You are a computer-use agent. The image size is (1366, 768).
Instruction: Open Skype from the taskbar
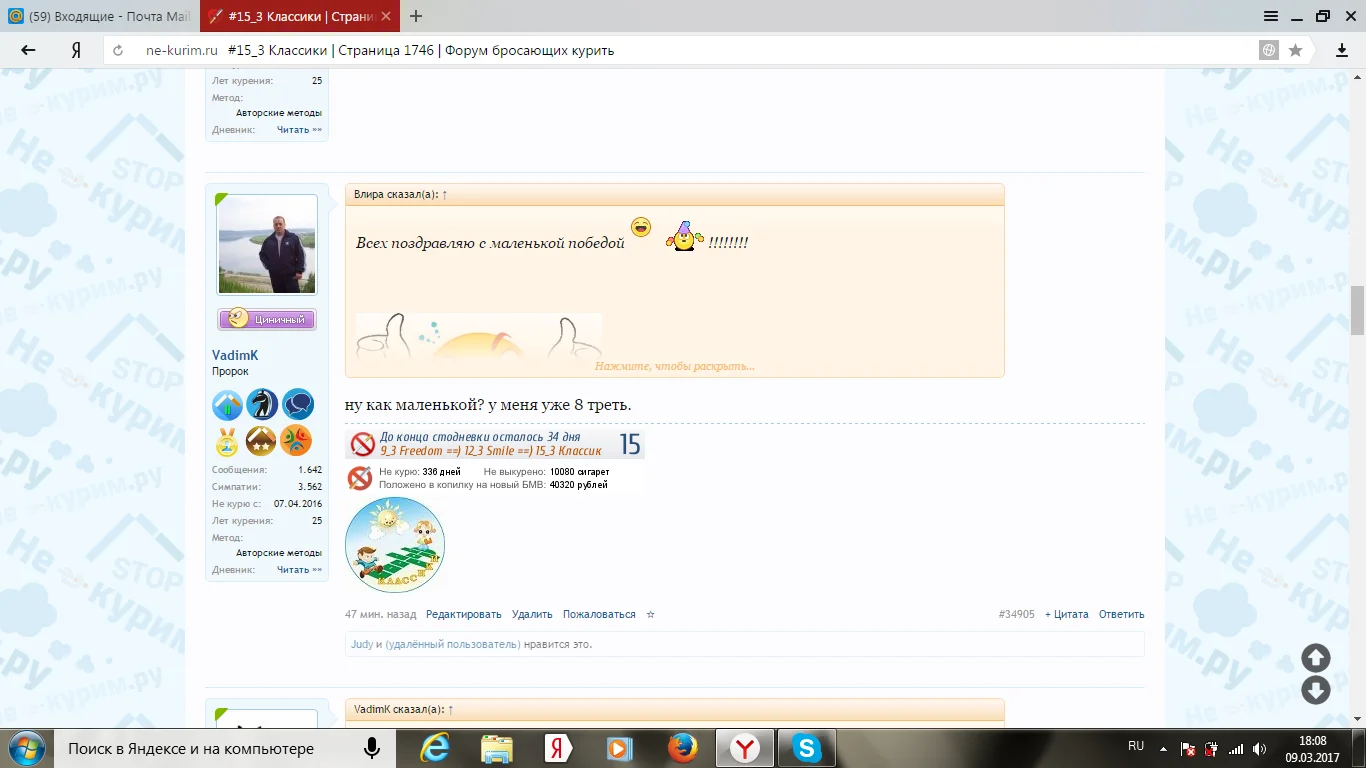807,748
